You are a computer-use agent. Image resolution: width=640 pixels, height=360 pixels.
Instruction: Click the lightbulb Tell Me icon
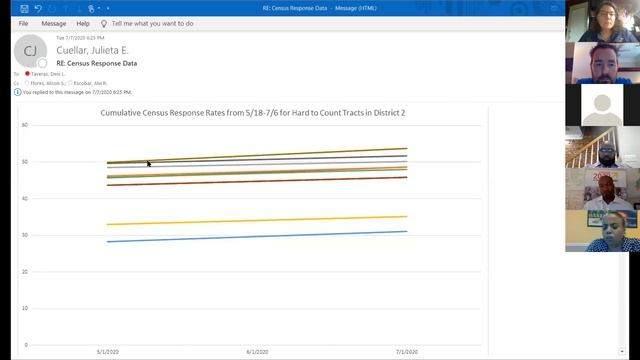104,24
